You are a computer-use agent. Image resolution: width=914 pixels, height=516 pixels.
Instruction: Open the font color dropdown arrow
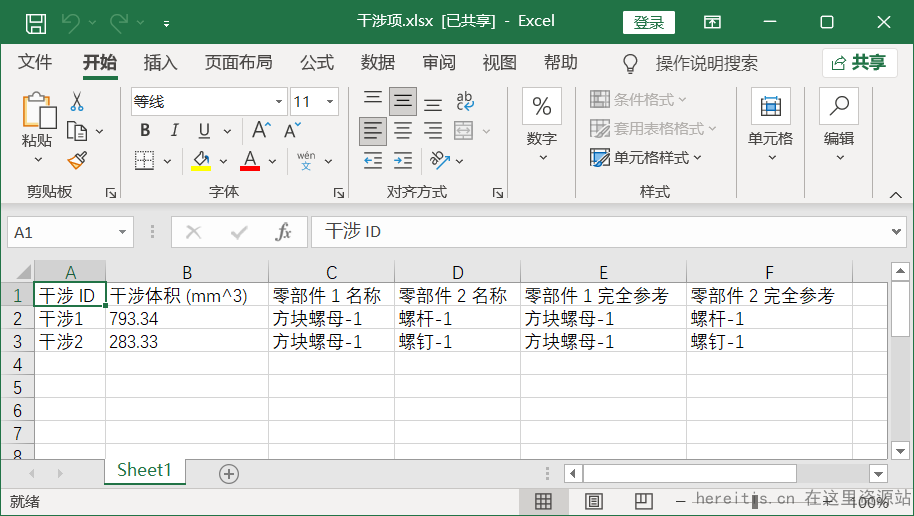coord(272,161)
